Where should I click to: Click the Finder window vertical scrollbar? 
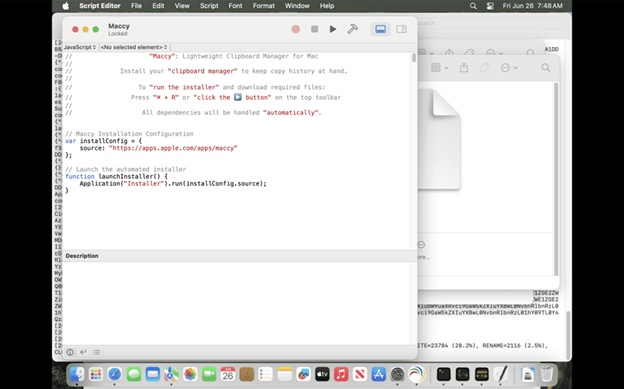(556, 179)
